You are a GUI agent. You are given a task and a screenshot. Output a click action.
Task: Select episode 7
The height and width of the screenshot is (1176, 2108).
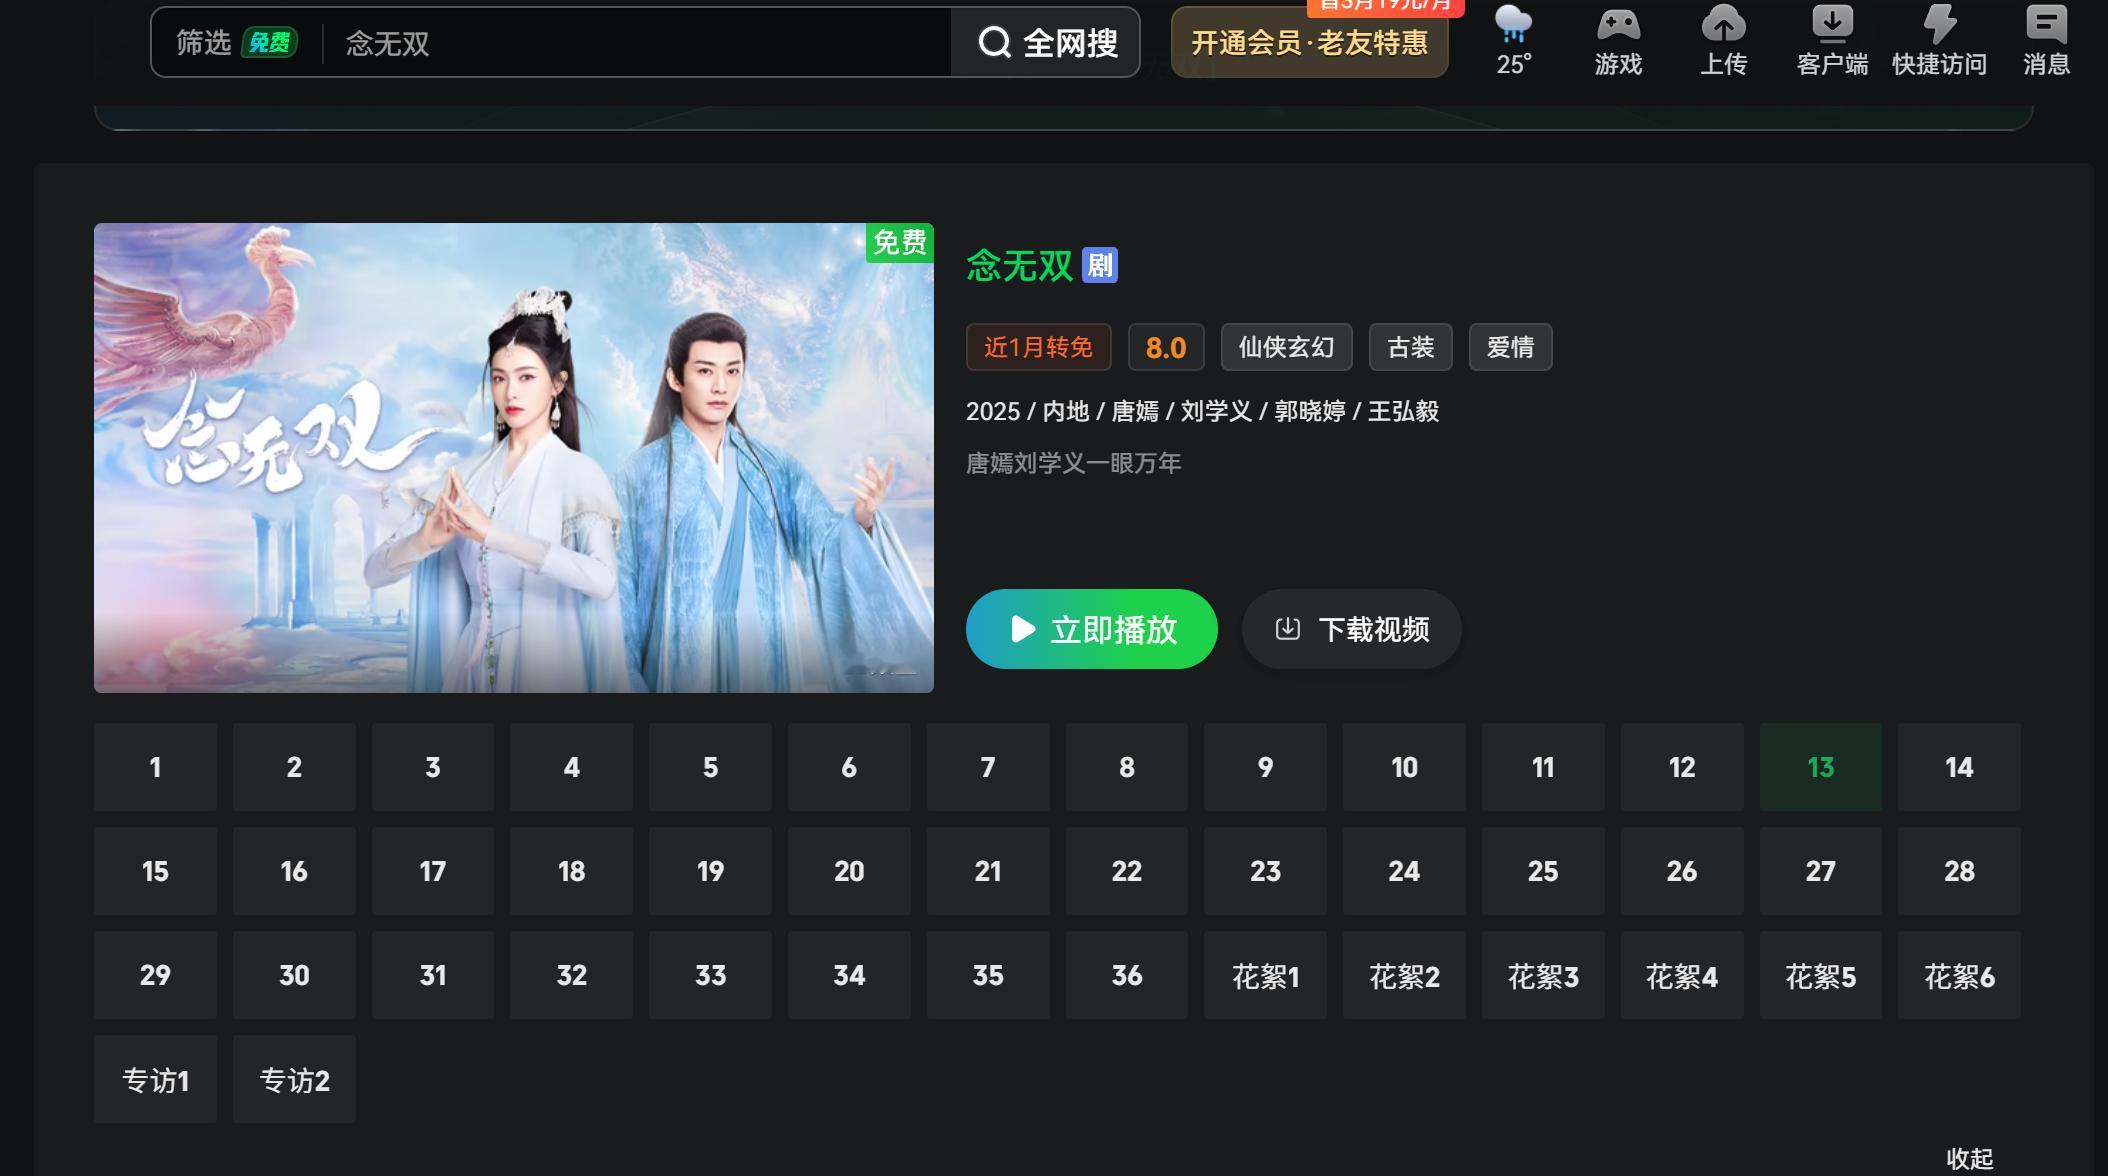pos(988,767)
